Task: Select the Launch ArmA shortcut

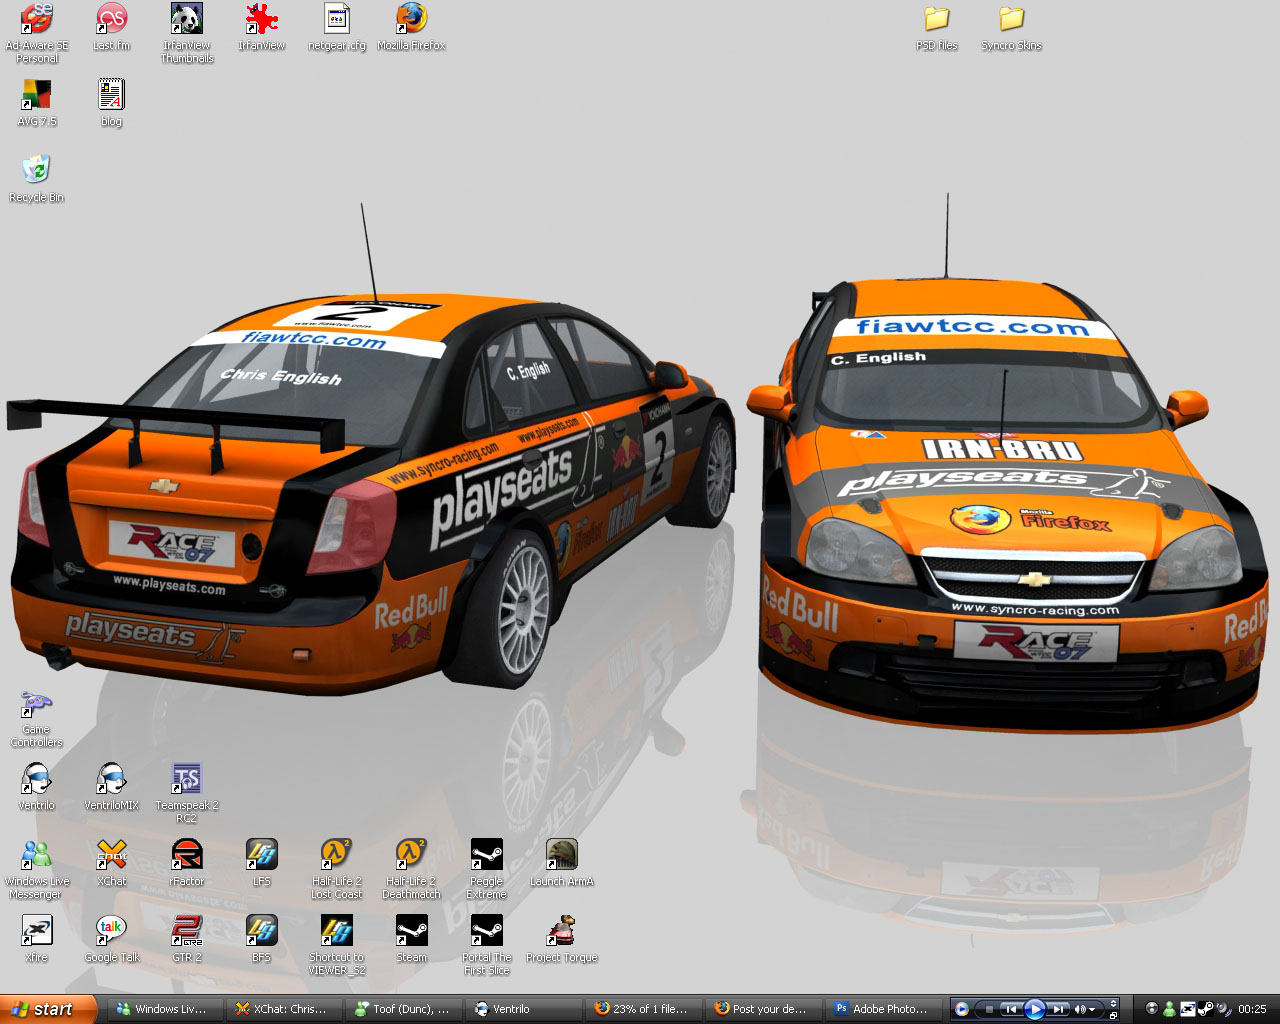Action: (561, 863)
